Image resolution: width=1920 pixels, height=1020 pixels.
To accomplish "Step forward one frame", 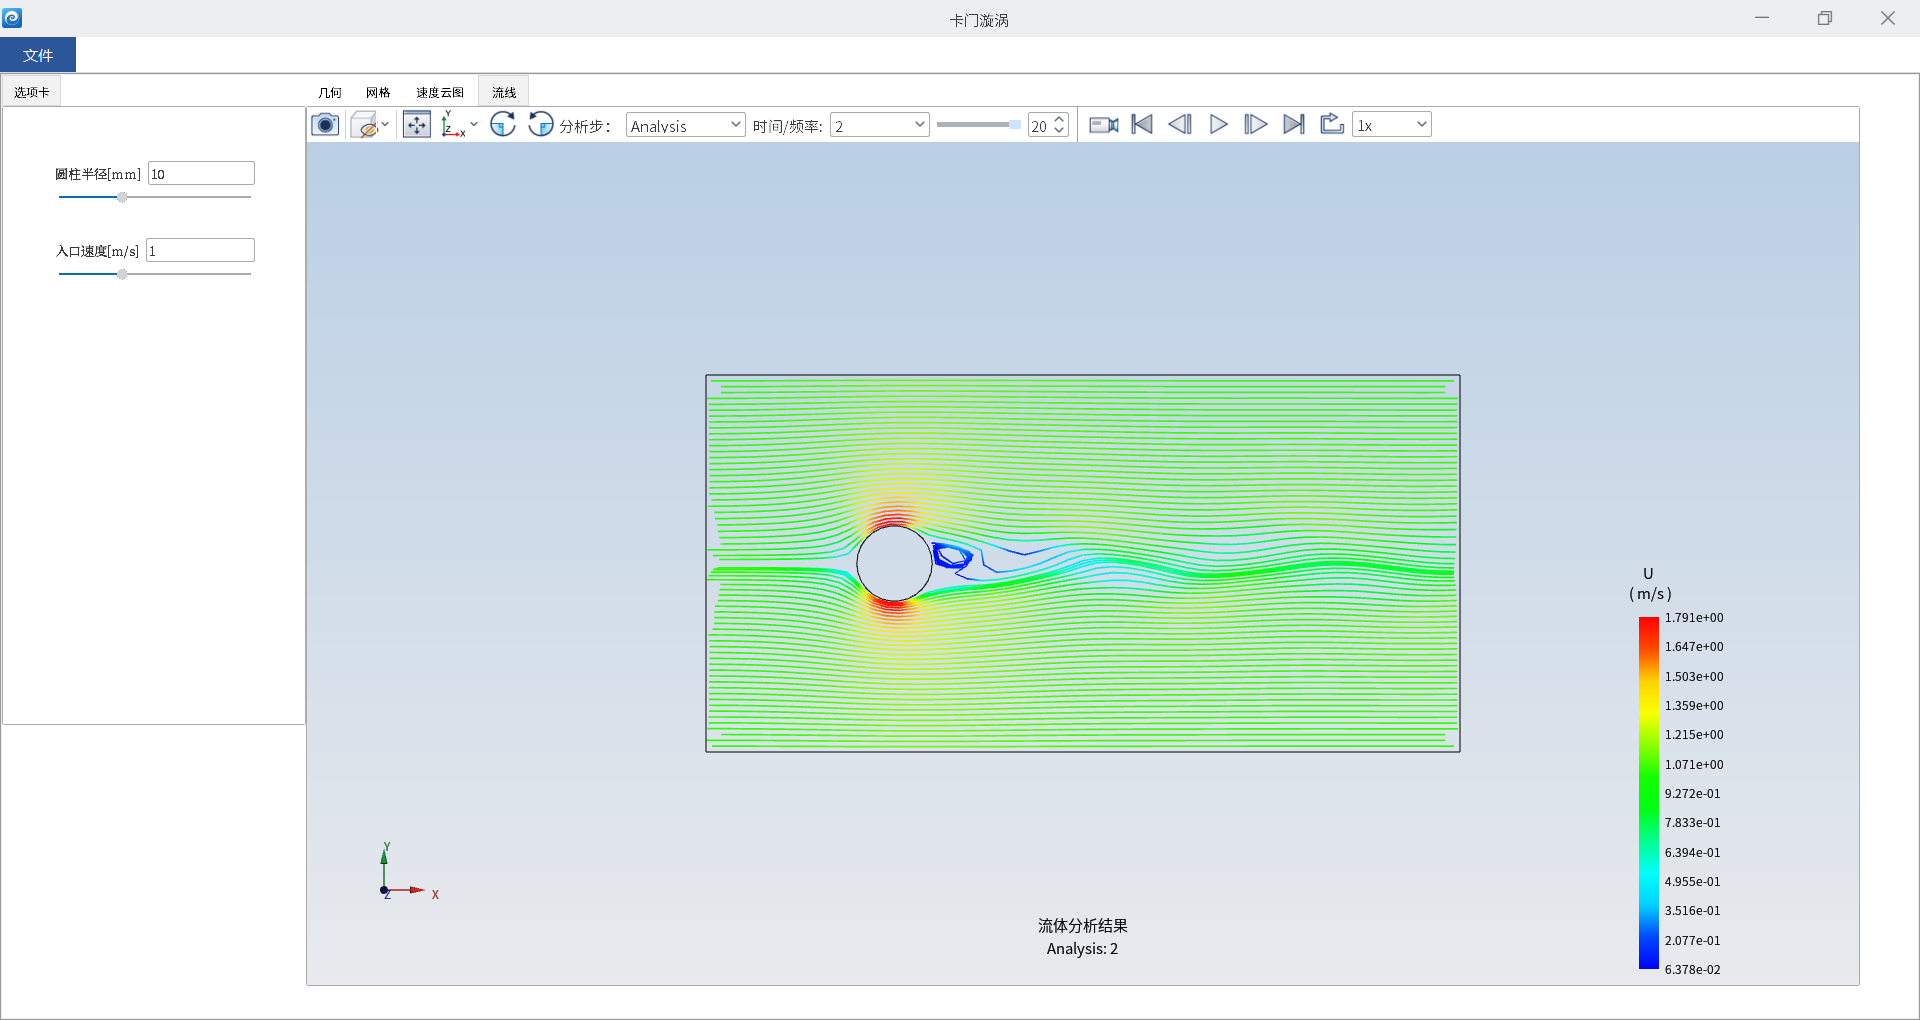I will [x=1256, y=125].
